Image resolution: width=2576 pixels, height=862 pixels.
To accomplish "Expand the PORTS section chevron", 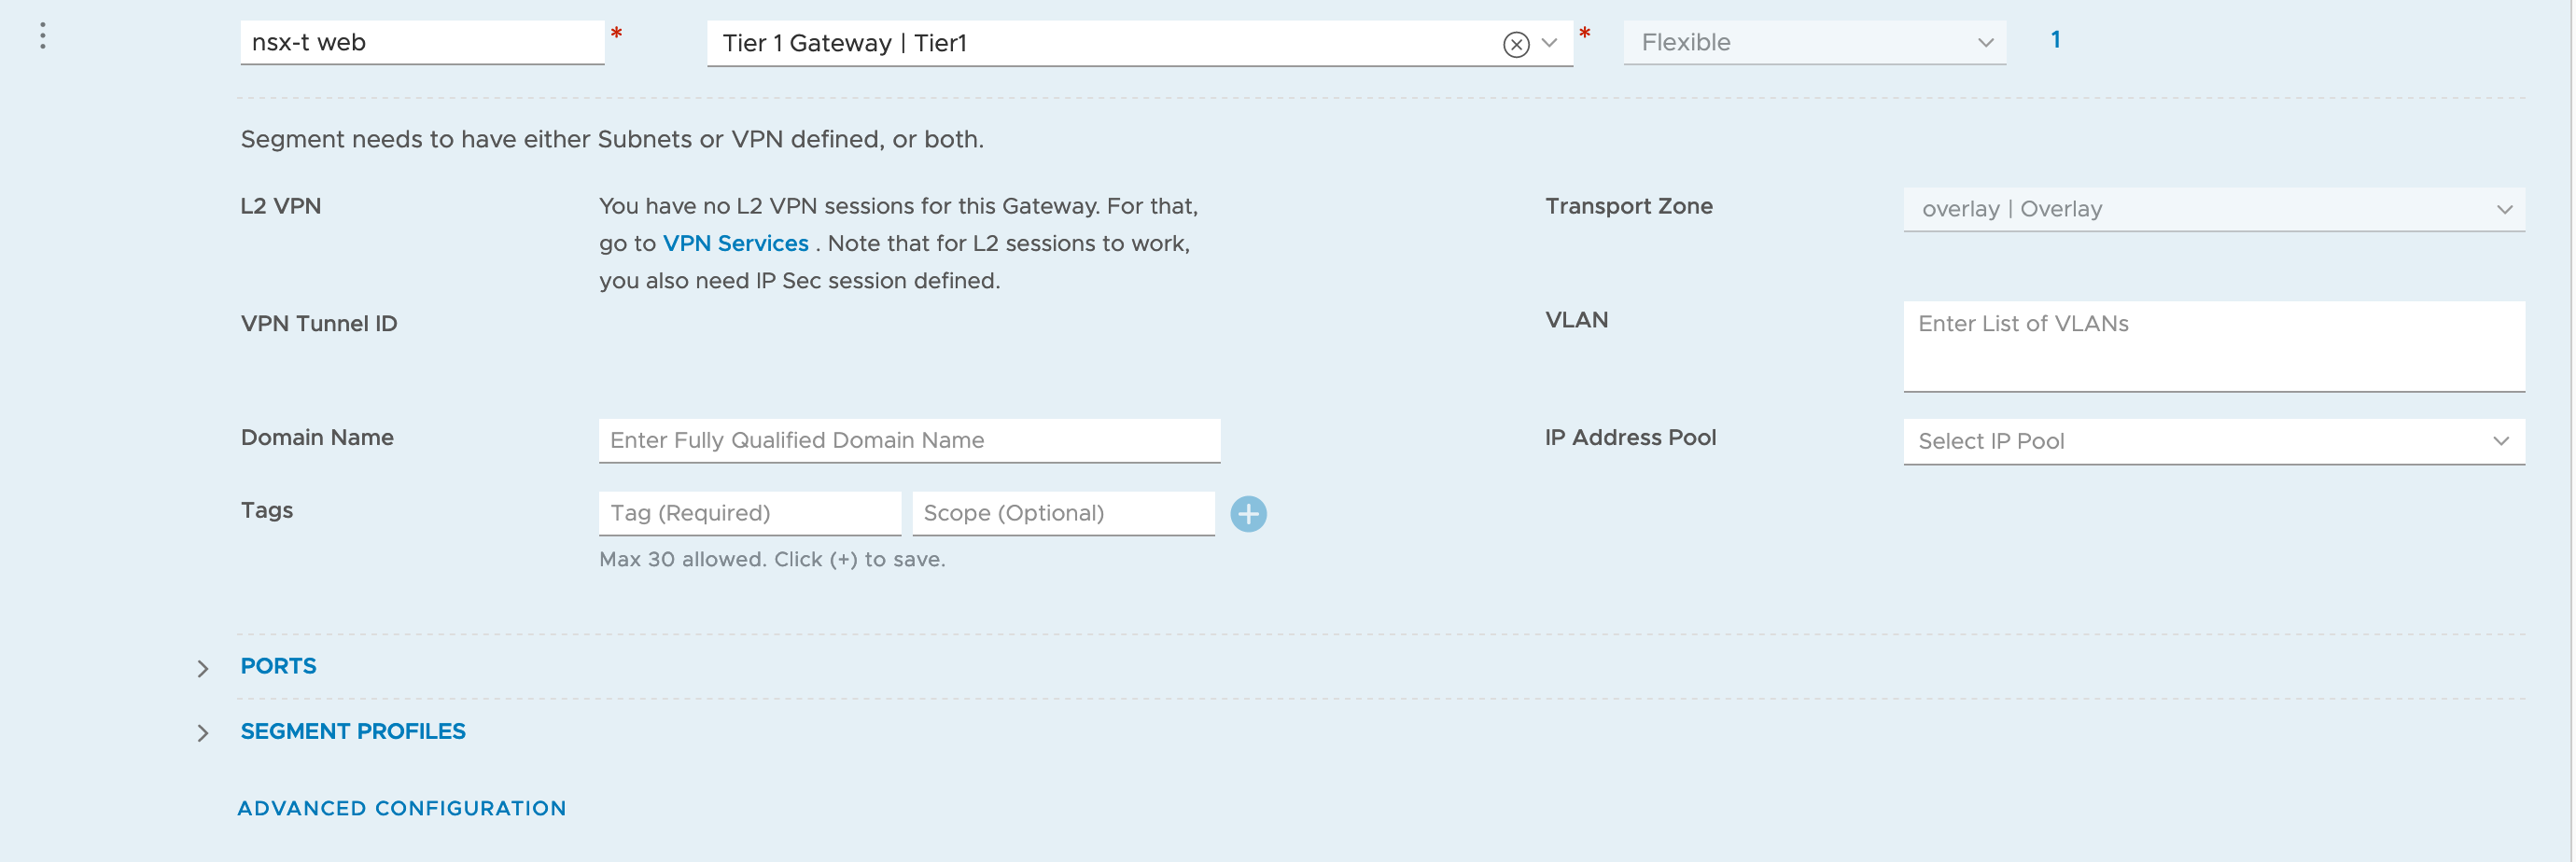I will click(x=203, y=668).
